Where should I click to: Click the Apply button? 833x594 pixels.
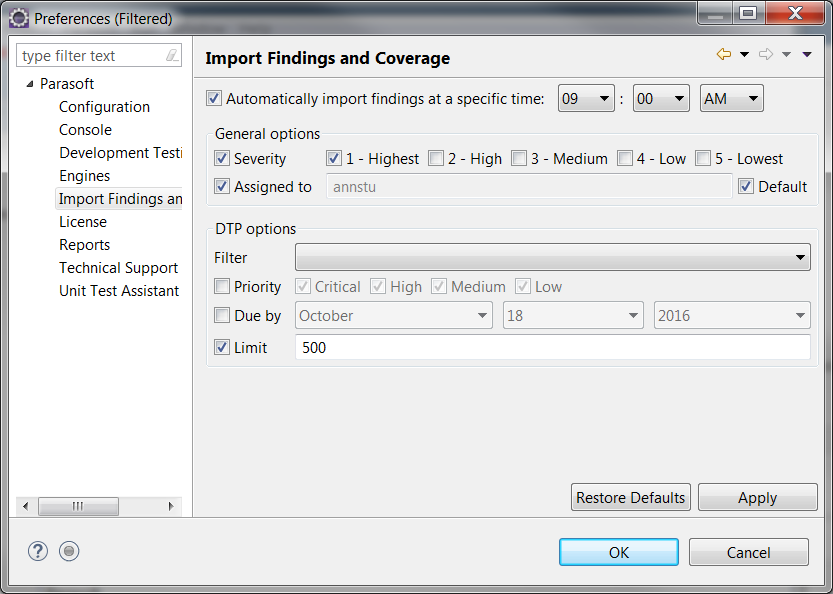(758, 497)
